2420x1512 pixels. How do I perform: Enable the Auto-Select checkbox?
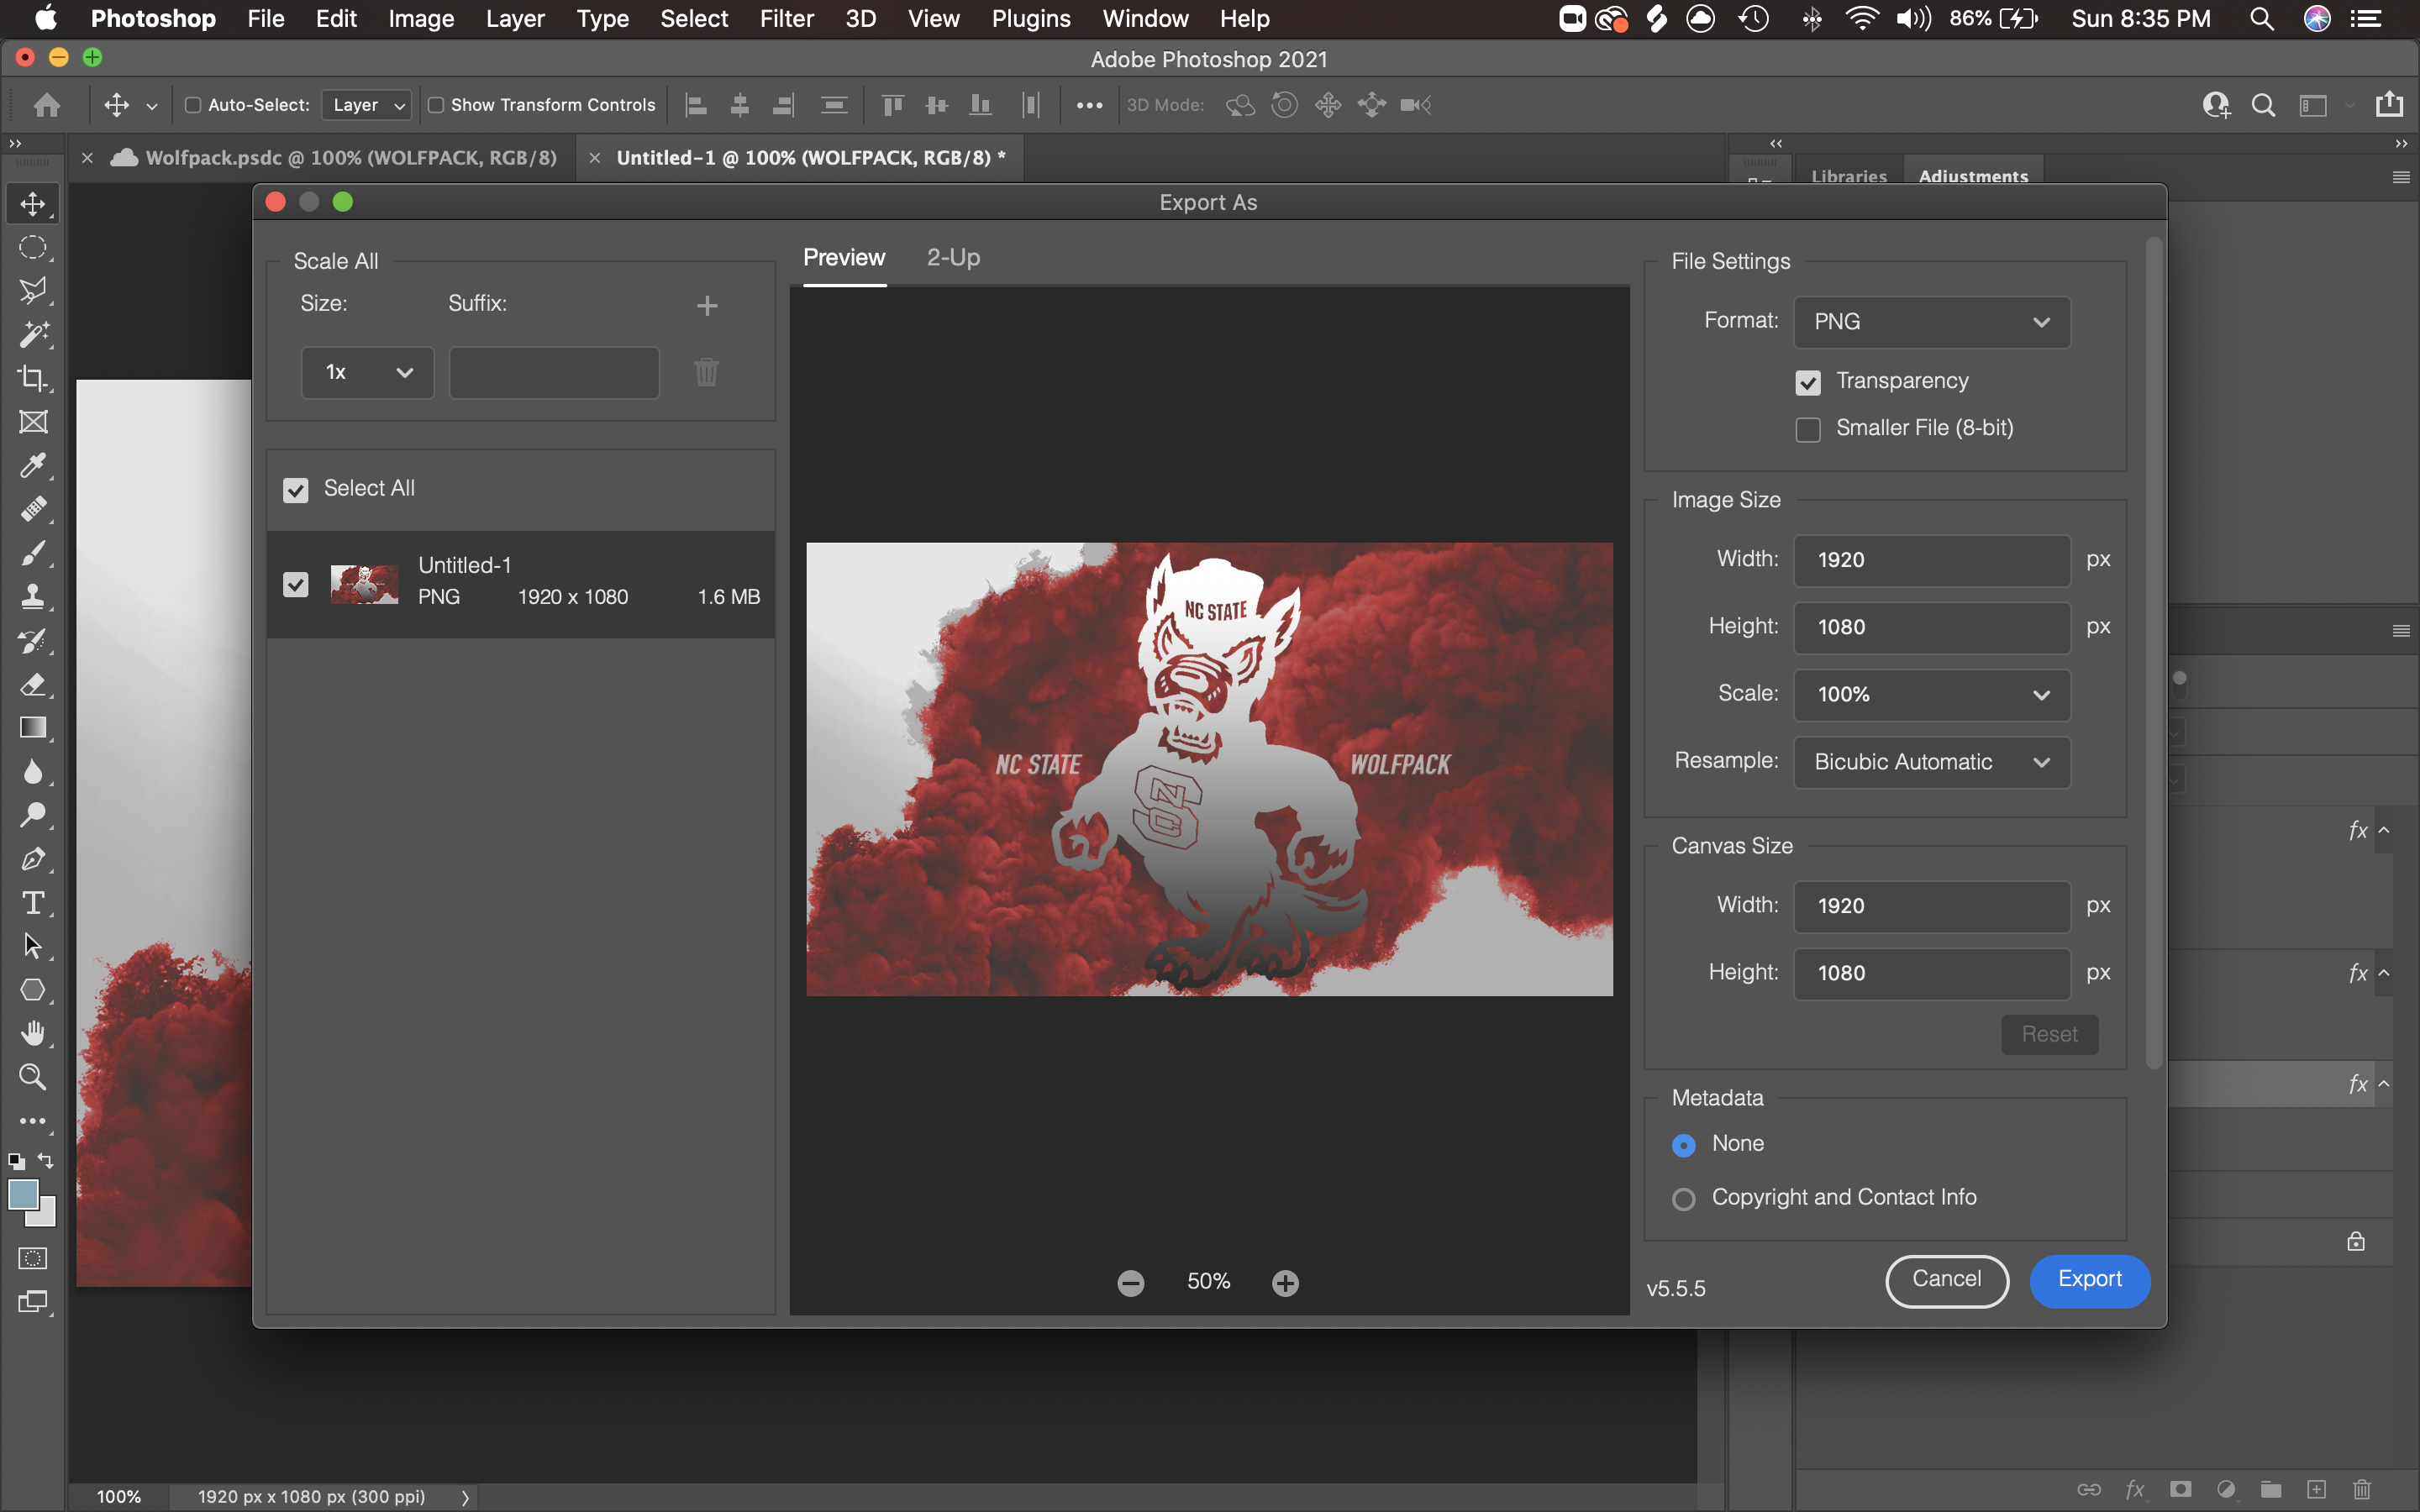pyautogui.click(x=193, y=105)
